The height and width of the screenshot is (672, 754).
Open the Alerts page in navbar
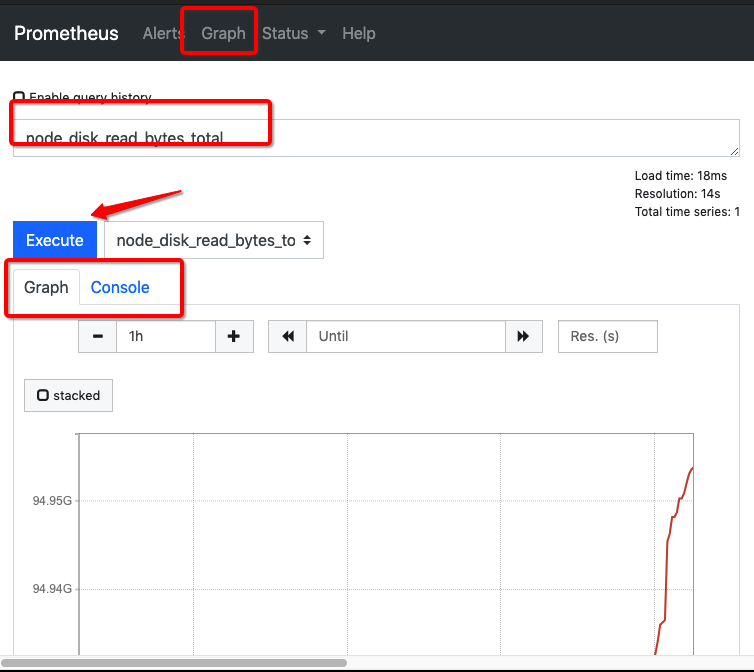click(x=163, y=33)
